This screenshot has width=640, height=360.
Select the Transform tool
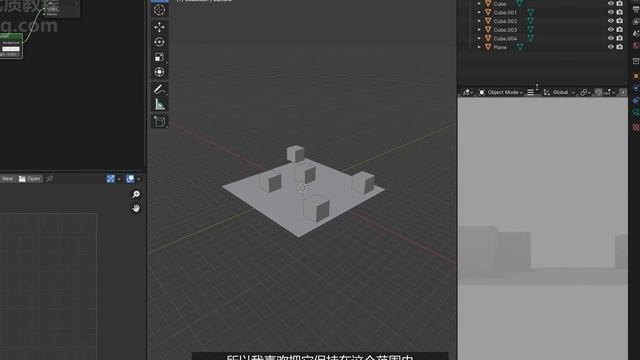tap(160, 72)
